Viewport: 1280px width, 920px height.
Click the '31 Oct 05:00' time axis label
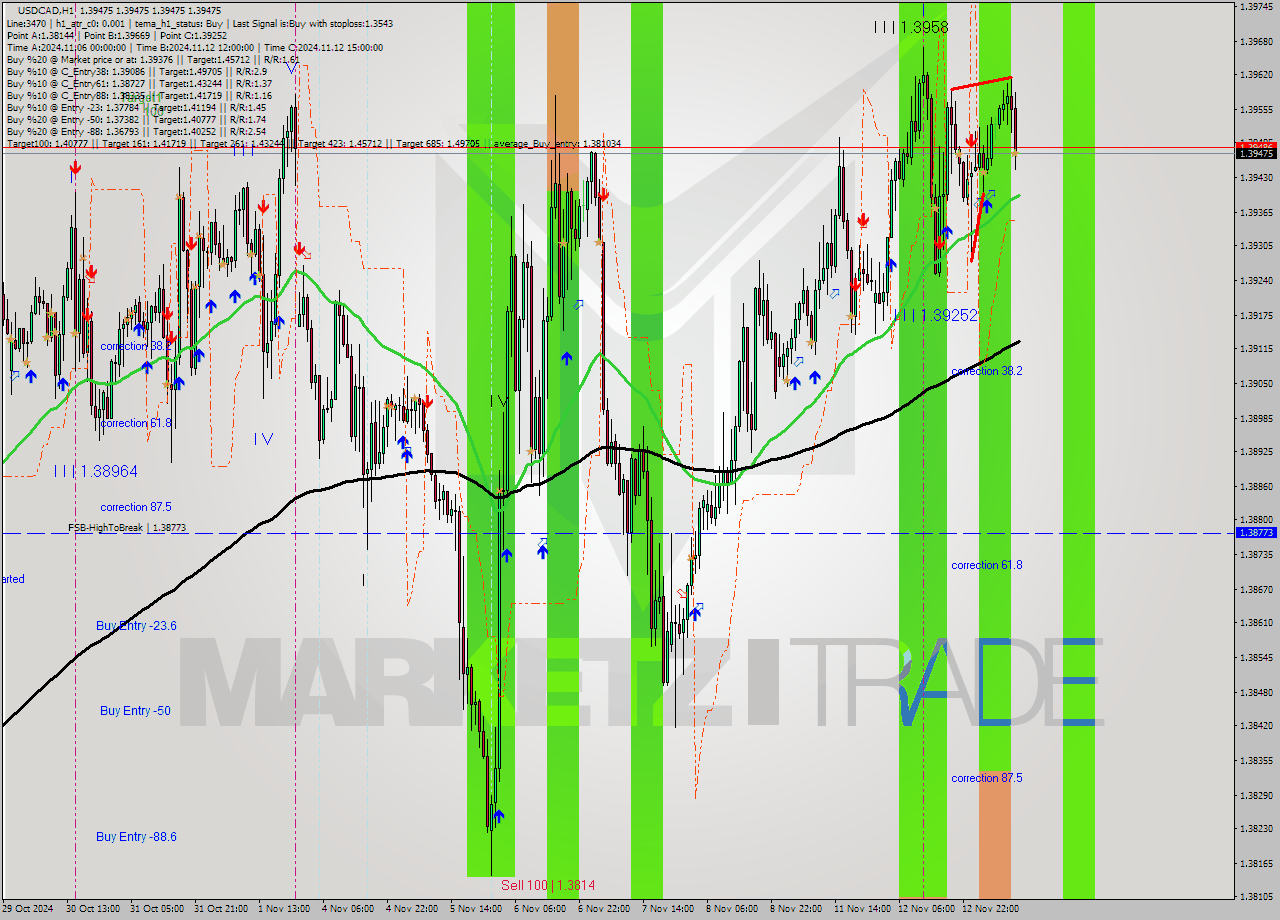click(x=158, y=908)
